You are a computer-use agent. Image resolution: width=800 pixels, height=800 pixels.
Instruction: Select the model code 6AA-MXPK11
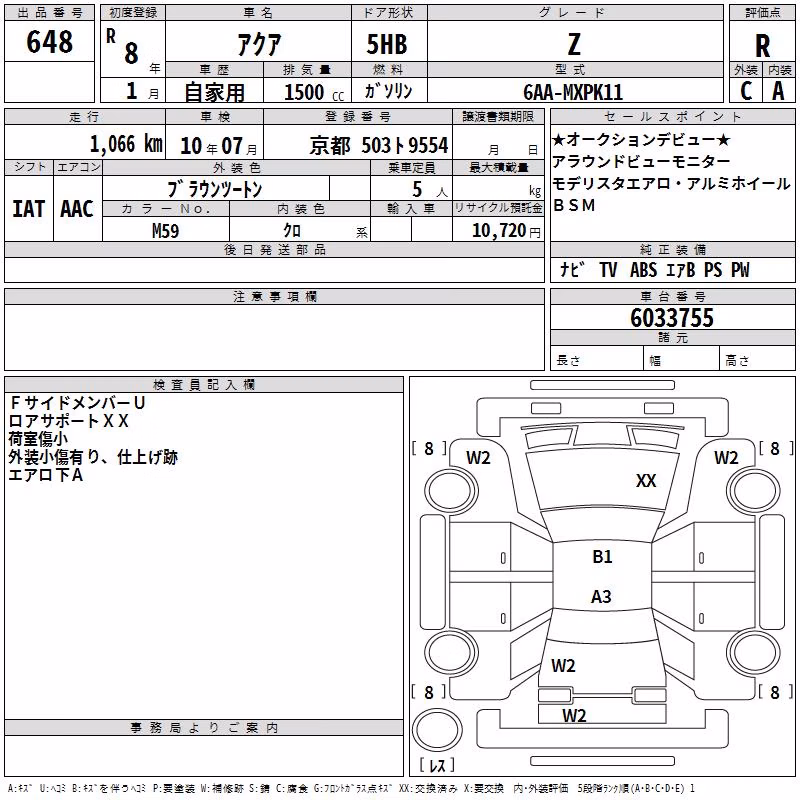(x=573, y=92)
